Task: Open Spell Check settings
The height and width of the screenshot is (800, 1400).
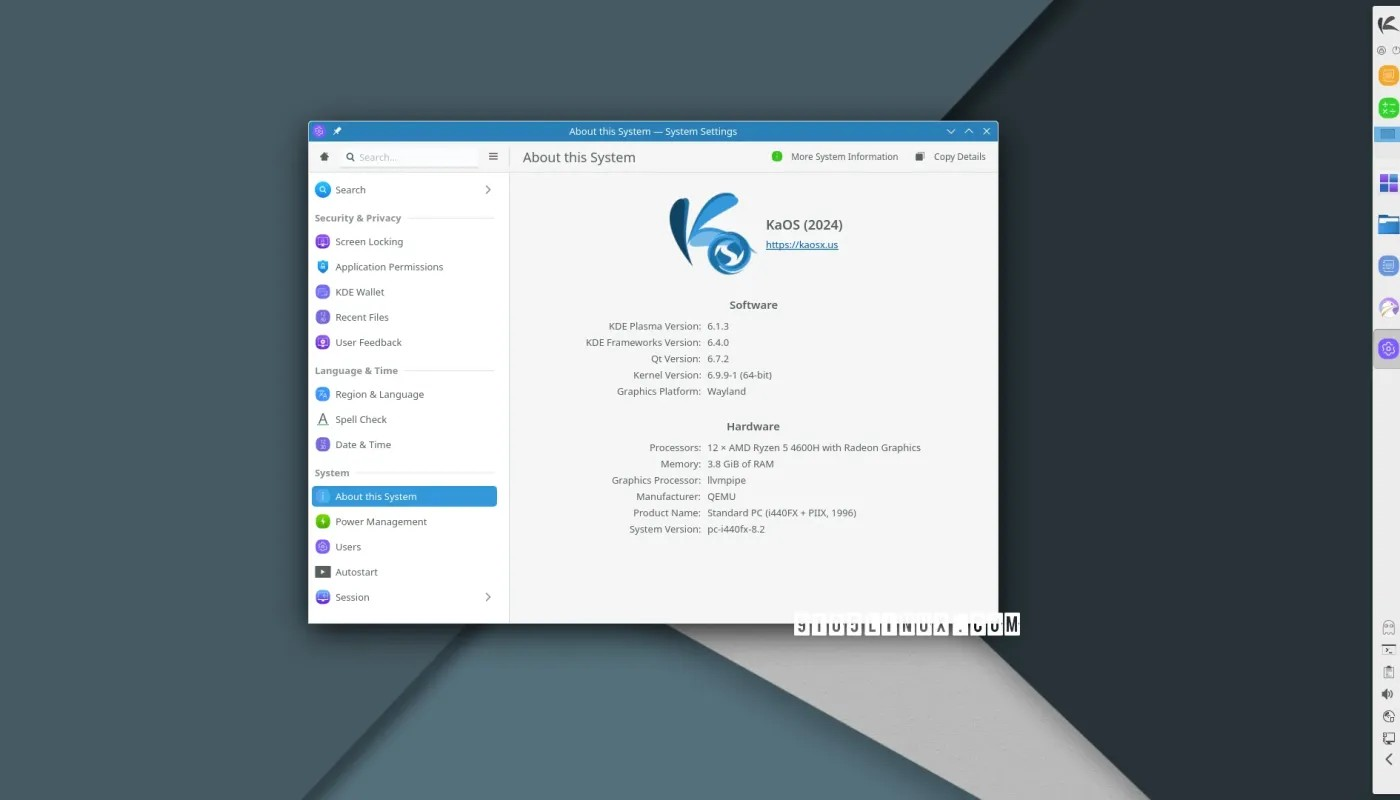Action: coord(404,420)
